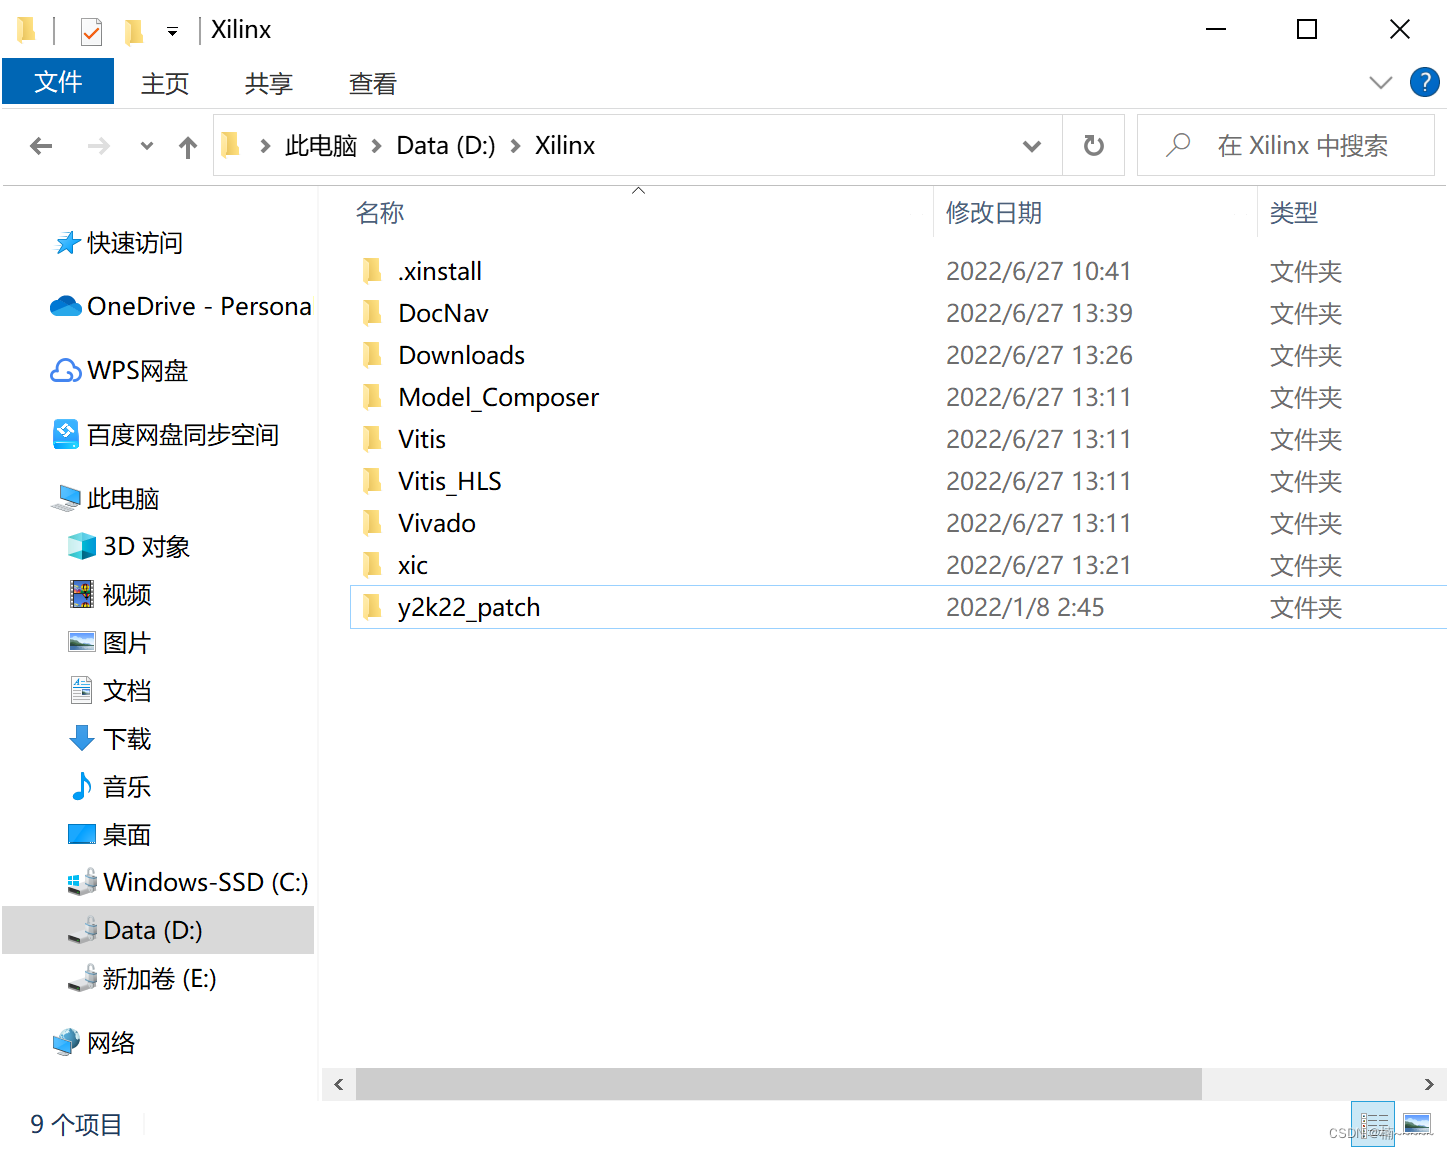This screenshot has width=1449, height=1149.
Task: Select 此电脑 in navigation pane
Action: 105,498
